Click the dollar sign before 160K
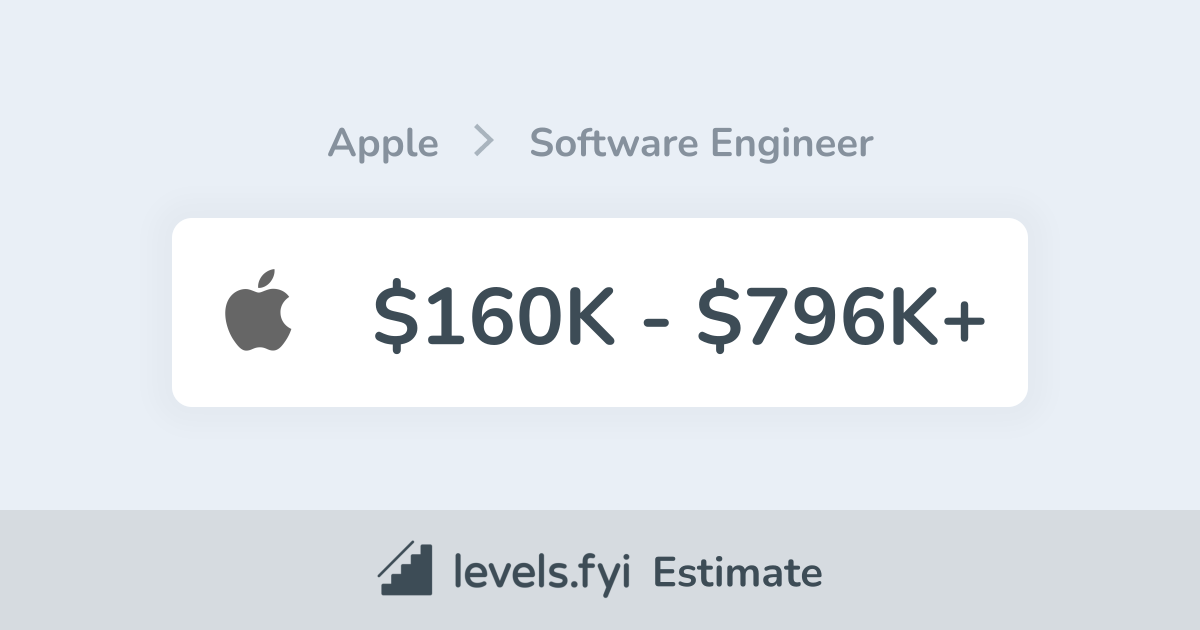1200x630 pixels. [395, 313]
